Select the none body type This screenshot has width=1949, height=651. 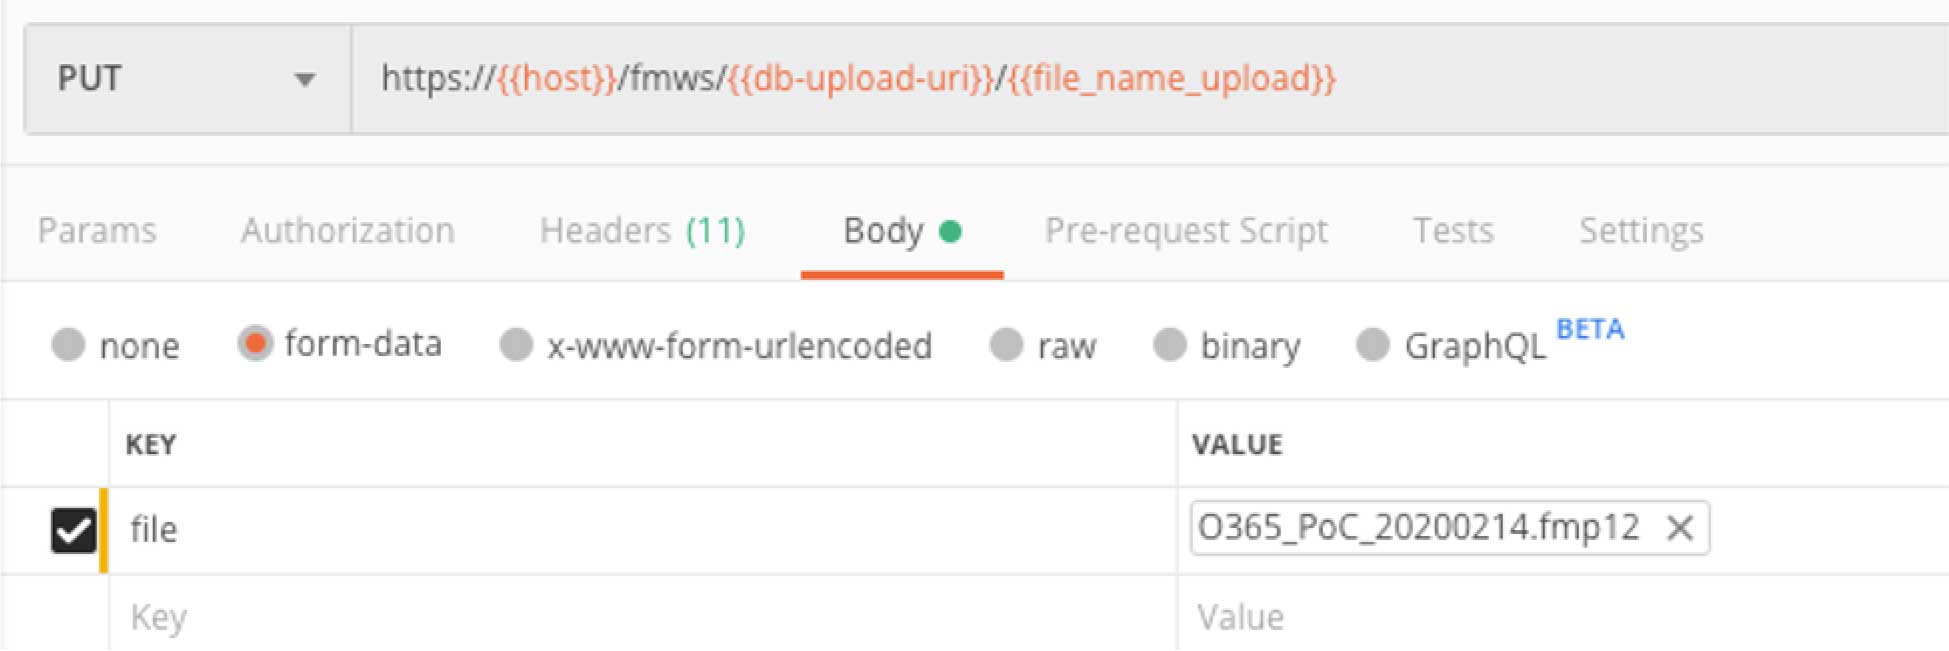click(x=68, y=344)
